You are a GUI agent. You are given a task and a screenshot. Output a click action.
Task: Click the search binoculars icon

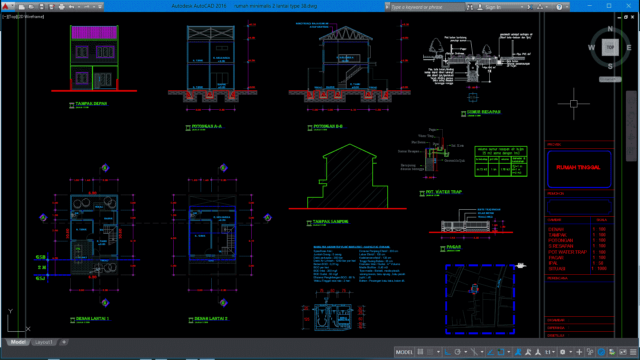tap(470, 7)
